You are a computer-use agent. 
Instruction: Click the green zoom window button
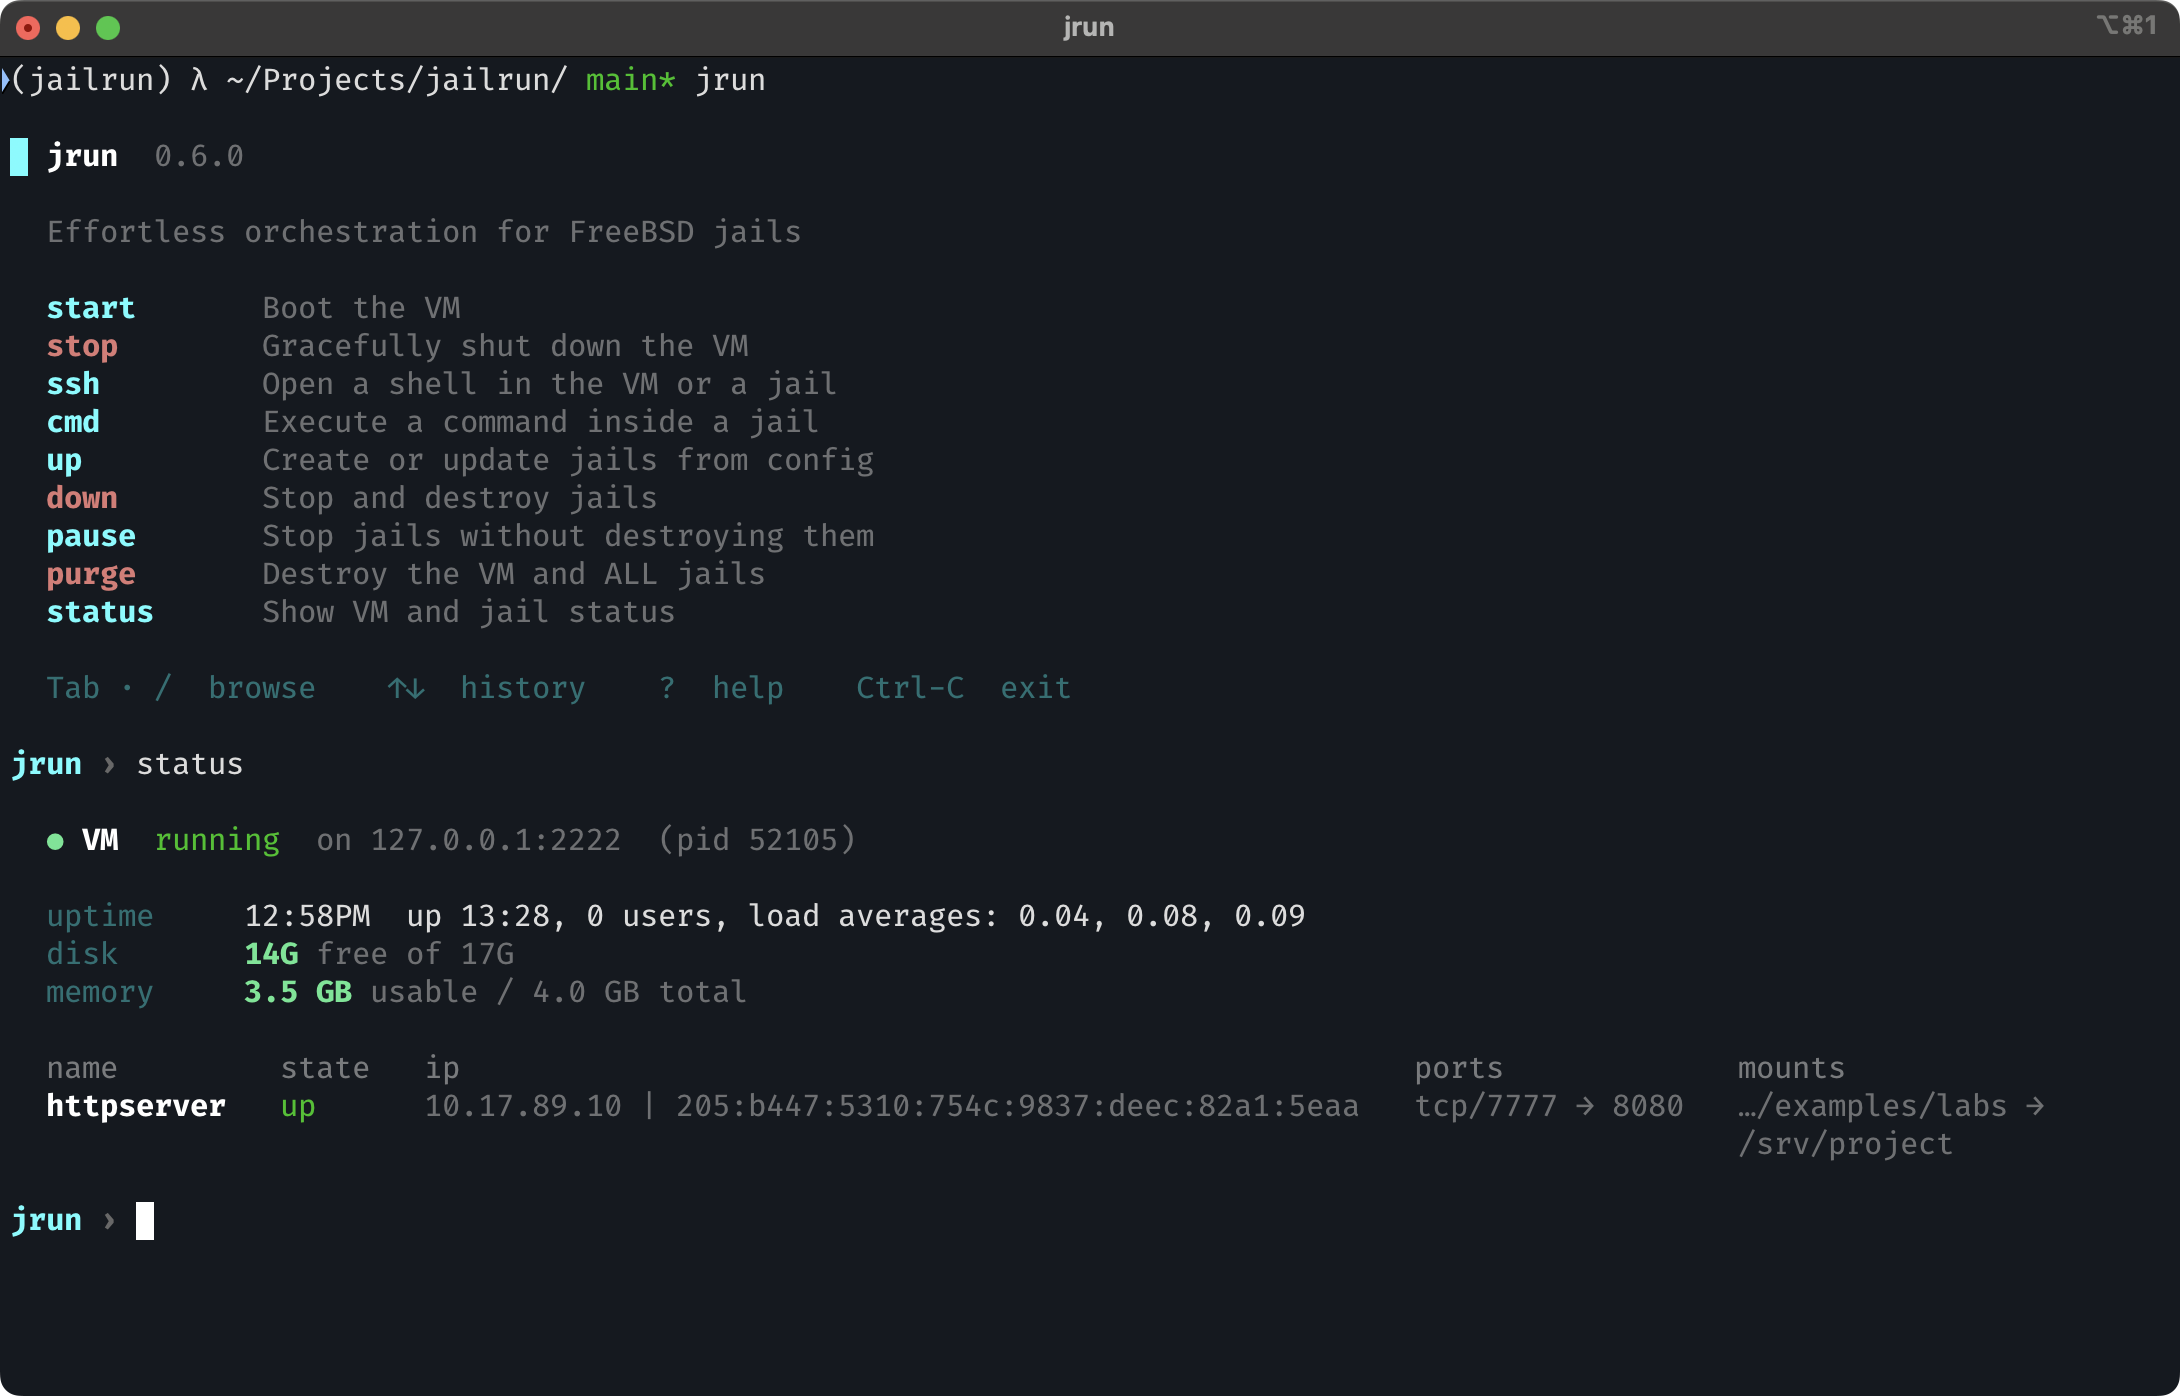click(108, 28)
